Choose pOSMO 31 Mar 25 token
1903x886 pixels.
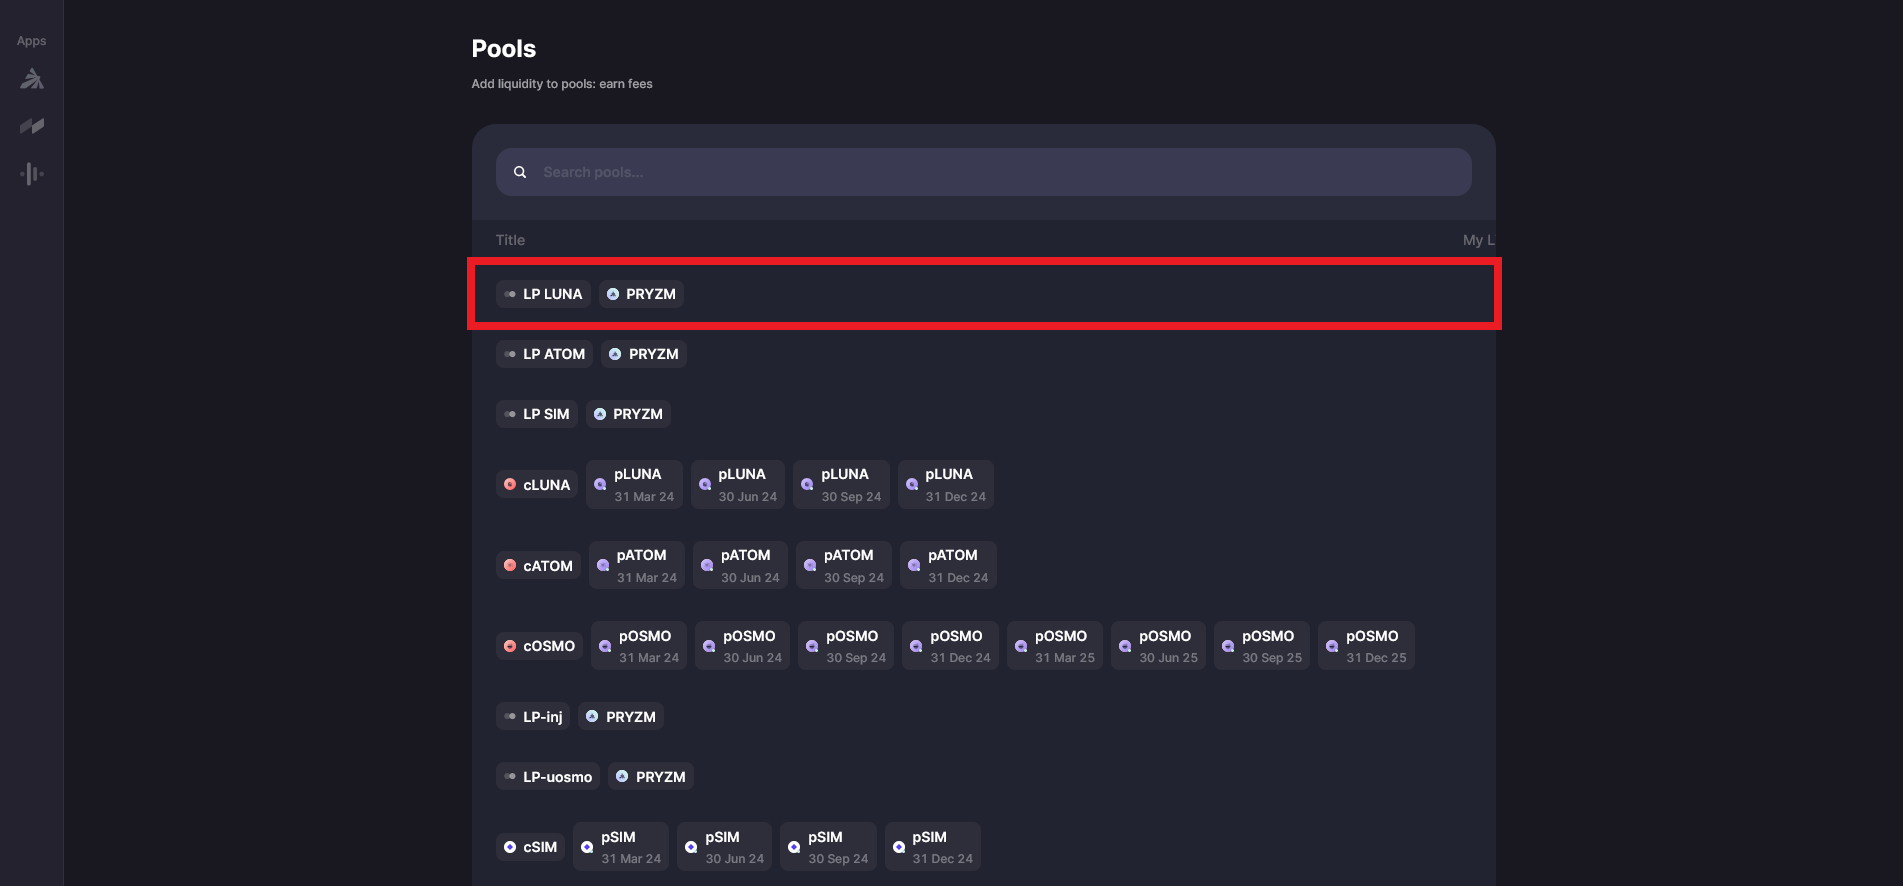[x=1055, y=646]
